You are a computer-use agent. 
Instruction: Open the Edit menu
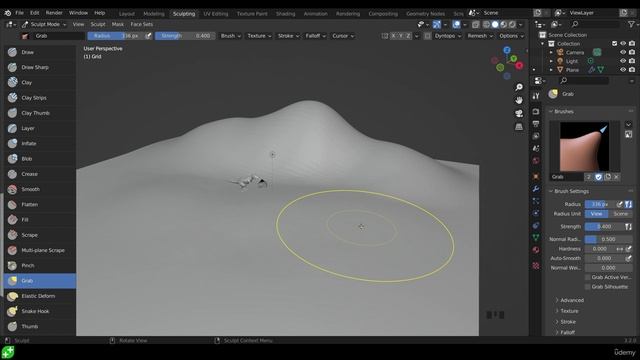35,13
